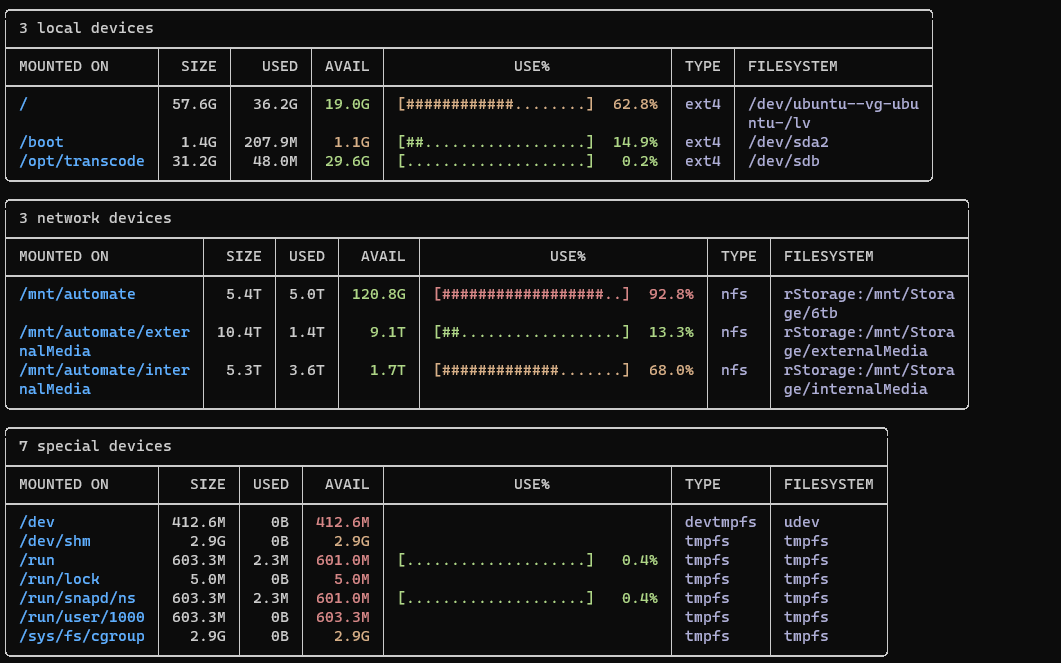Click used value 36.2G
The width and height of the screenshot is (1061, 663).
pyautogui.click(x=275, y=104)
